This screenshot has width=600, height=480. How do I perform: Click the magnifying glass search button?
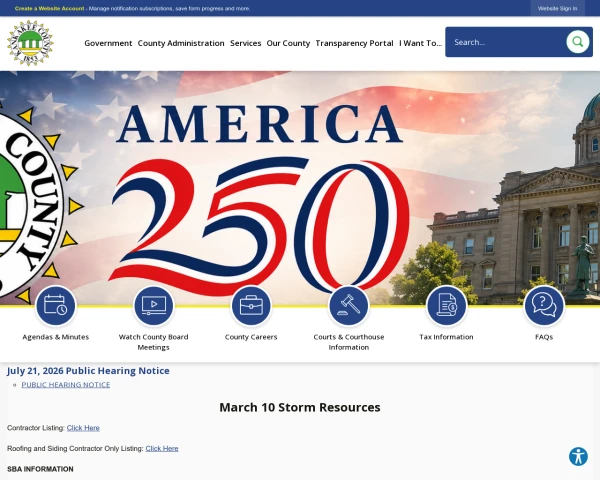pyautogui.click(x=577, y=42)
